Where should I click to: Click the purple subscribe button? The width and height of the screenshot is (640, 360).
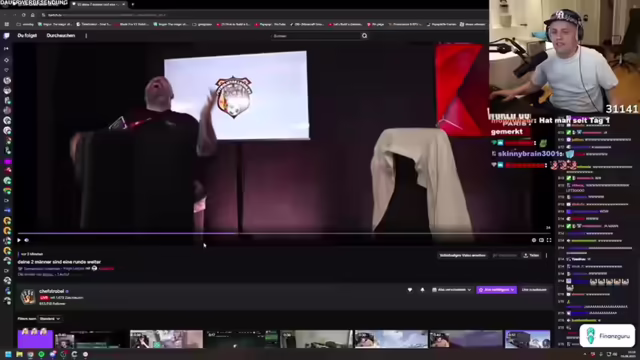tap(496, 290)
